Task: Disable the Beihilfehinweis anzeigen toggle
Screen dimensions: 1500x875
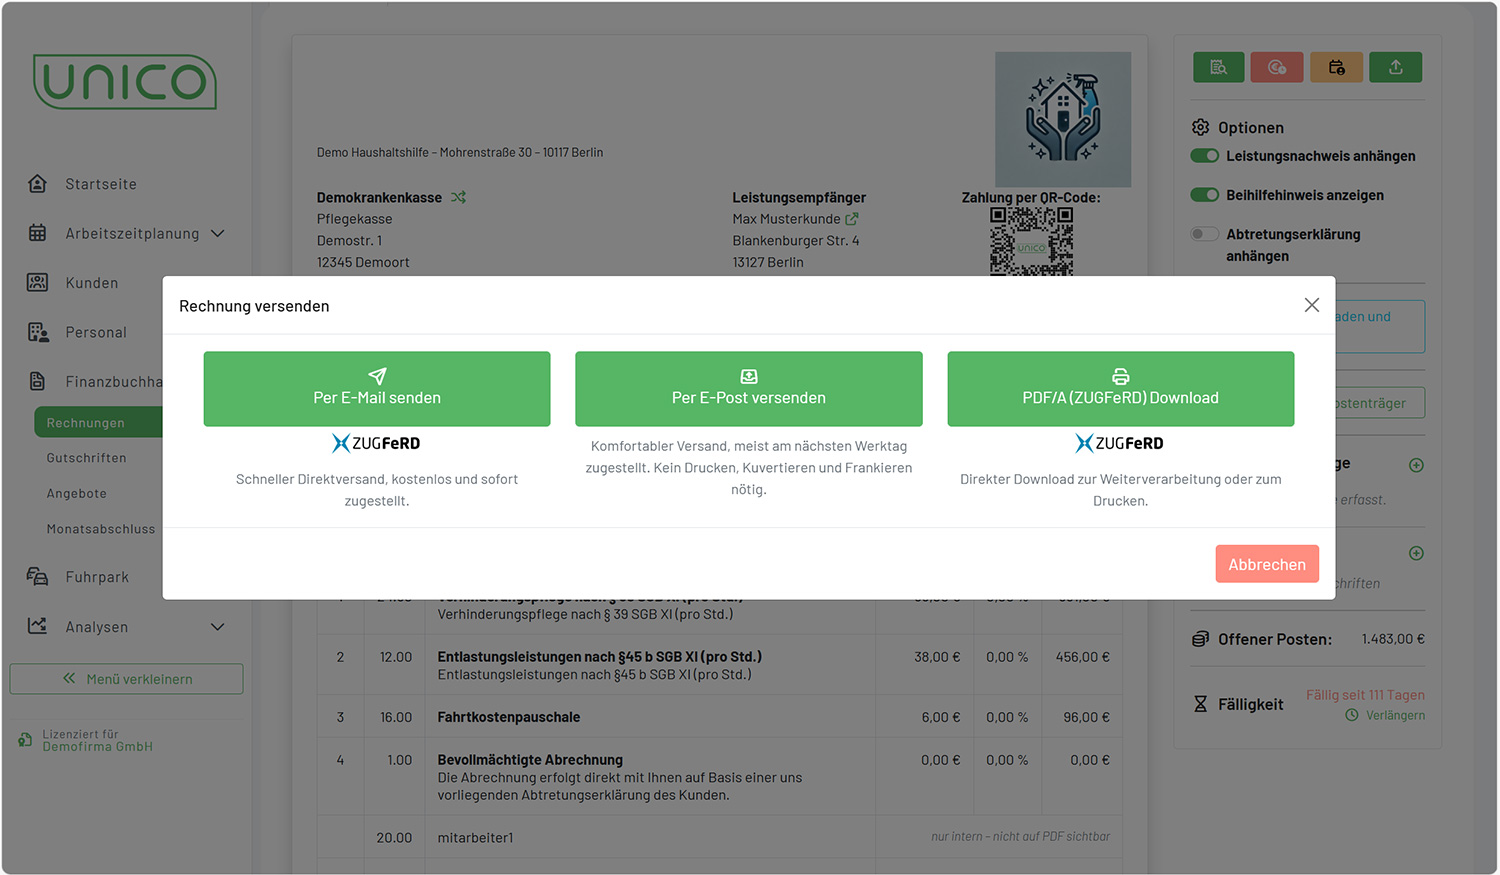Action: tap(1205, 195)
